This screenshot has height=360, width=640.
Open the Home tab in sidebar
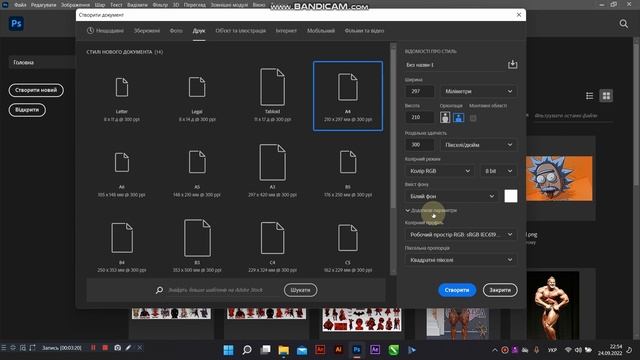pos(41,62)
